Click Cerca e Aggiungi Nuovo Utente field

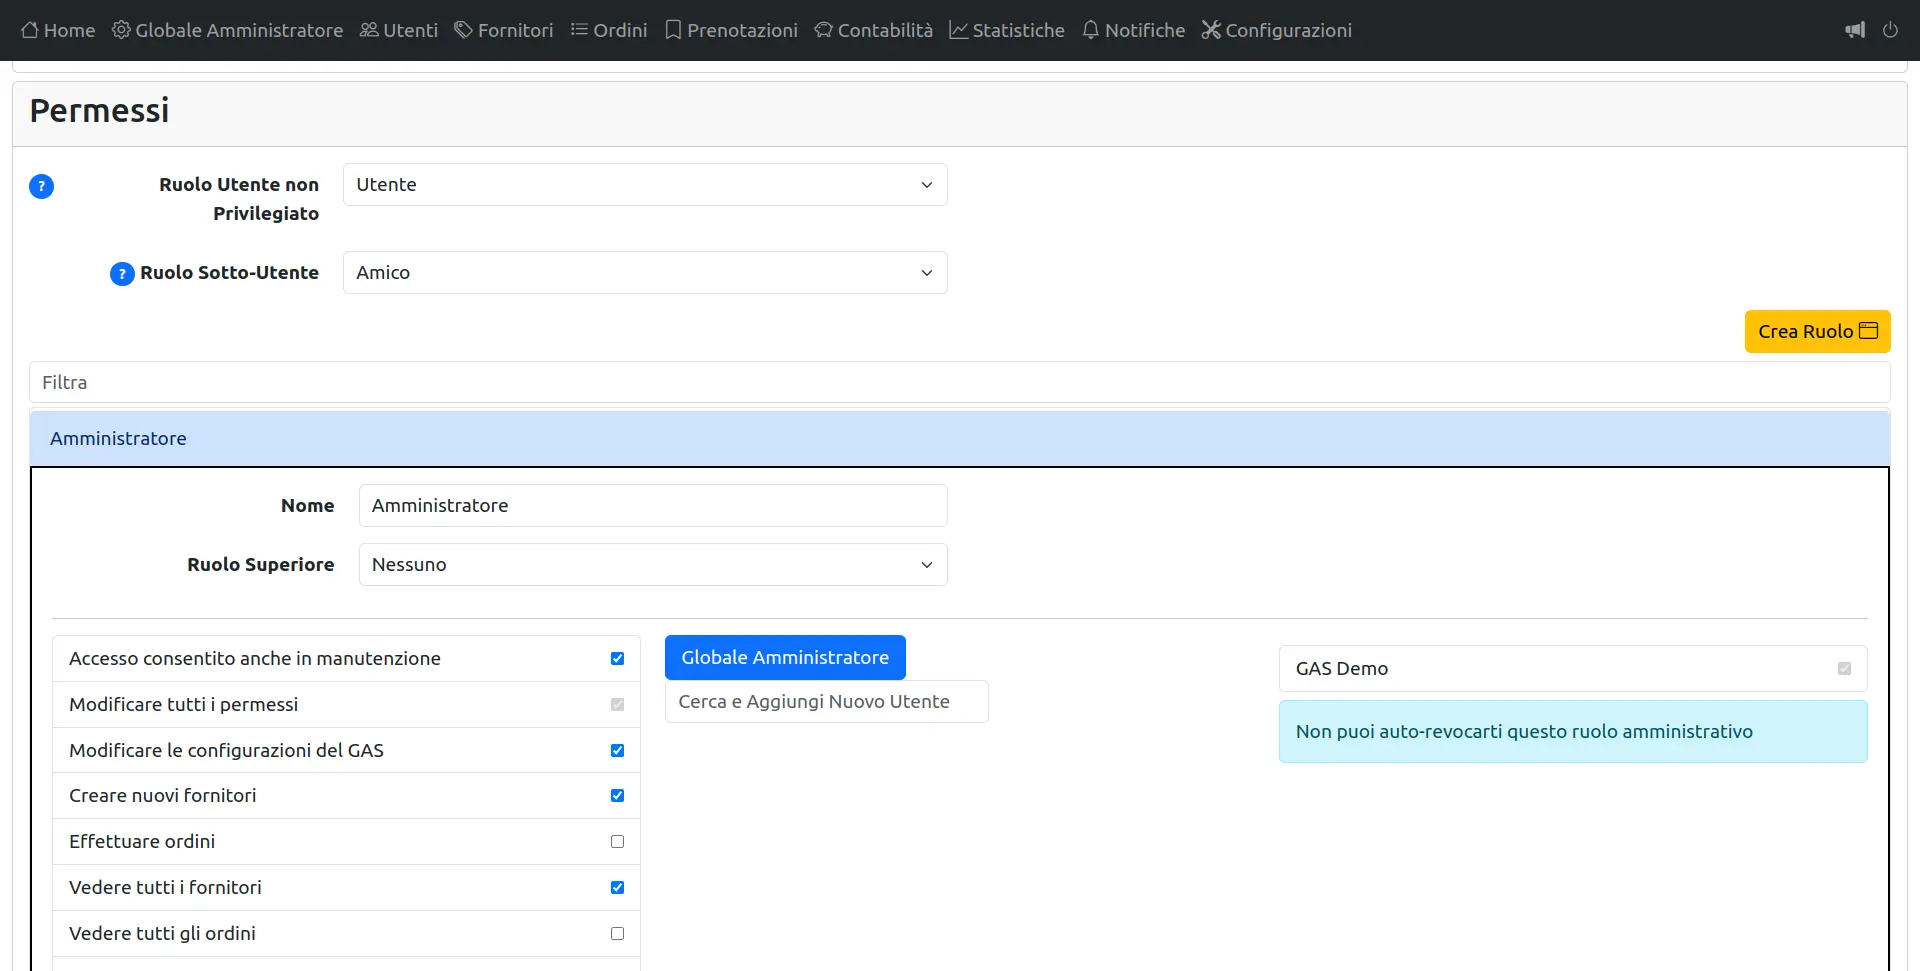(826, 702)
